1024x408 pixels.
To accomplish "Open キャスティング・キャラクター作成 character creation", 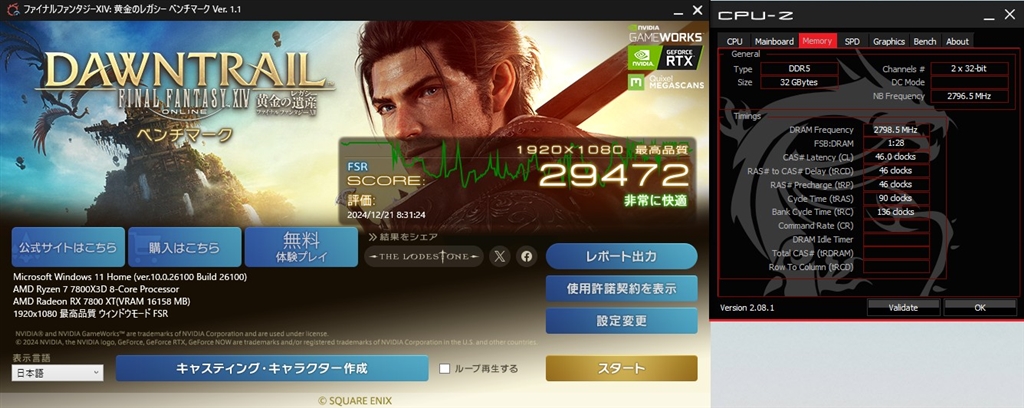I will (272, 368).
